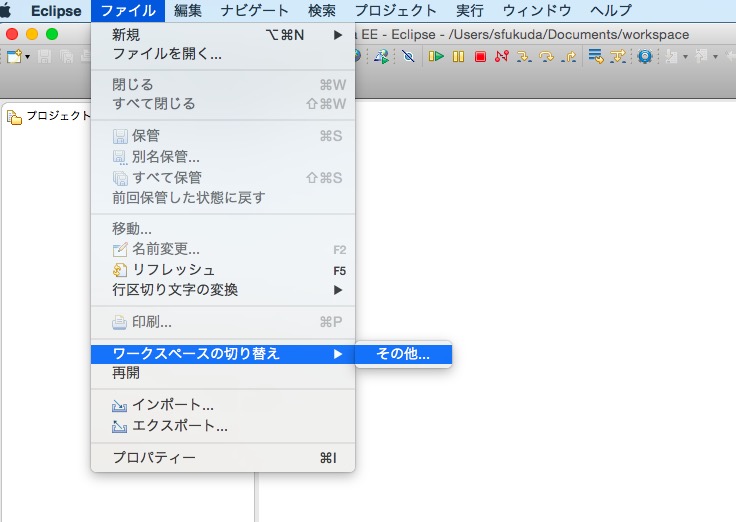Select 再開 menu item

coord(223,373)
